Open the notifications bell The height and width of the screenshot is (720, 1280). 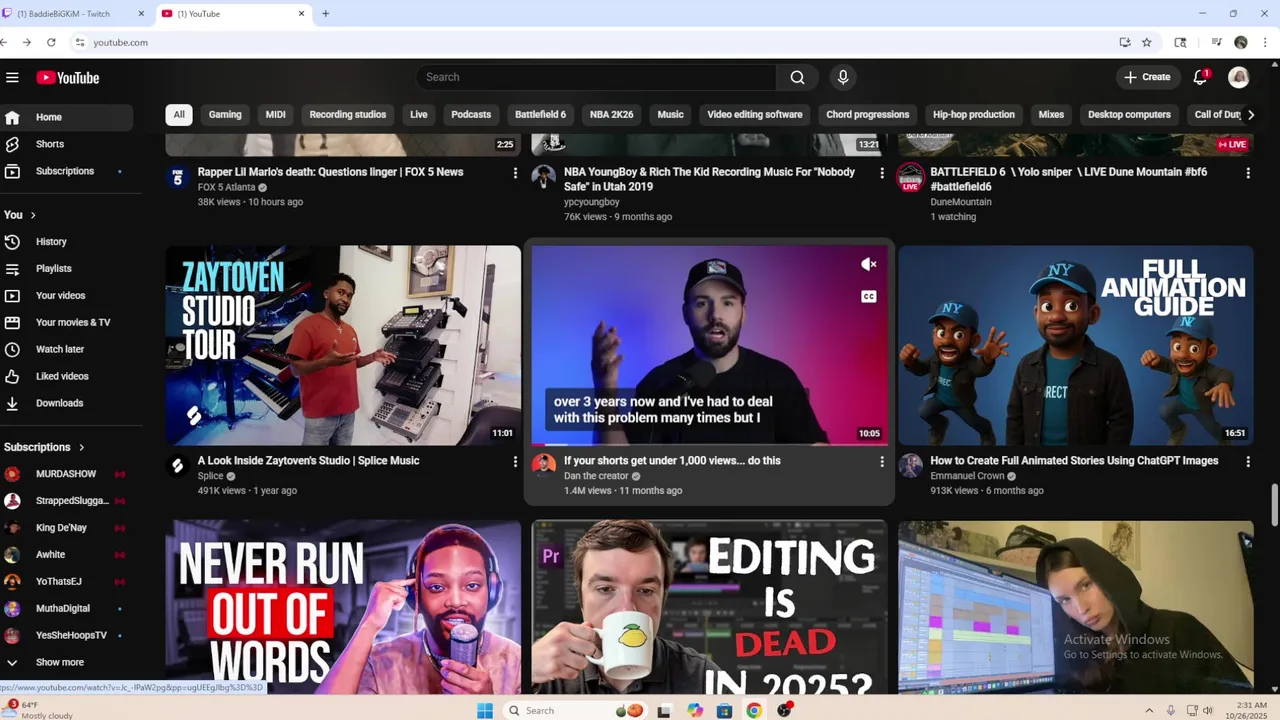pos(1200,77)
